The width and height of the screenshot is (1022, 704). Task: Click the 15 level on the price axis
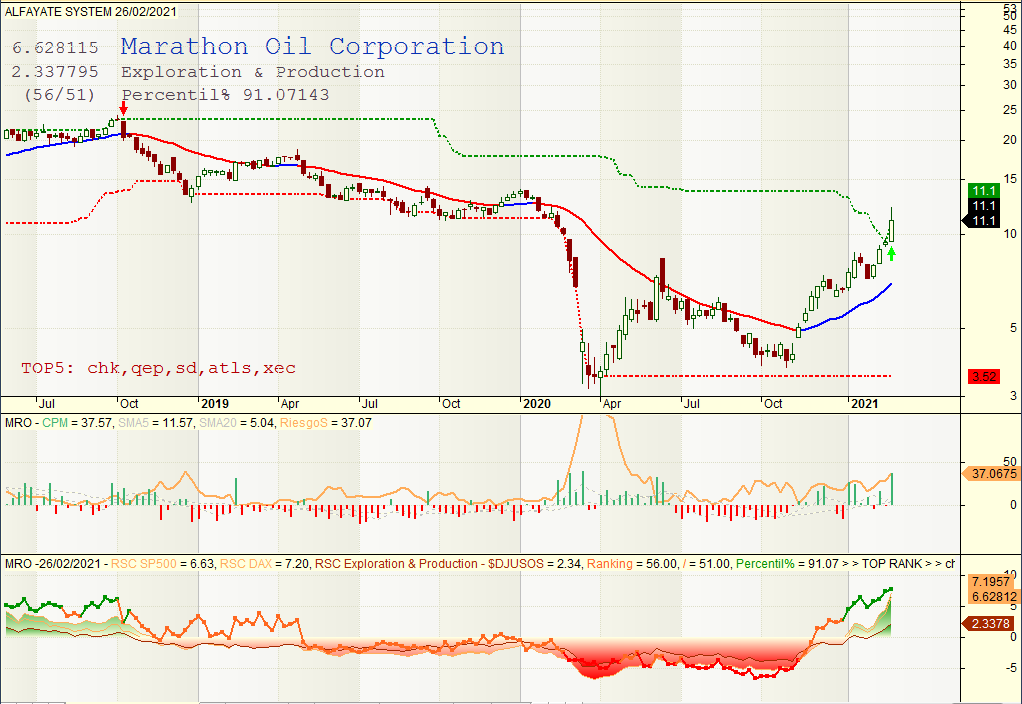click(x=1010, y=179)
